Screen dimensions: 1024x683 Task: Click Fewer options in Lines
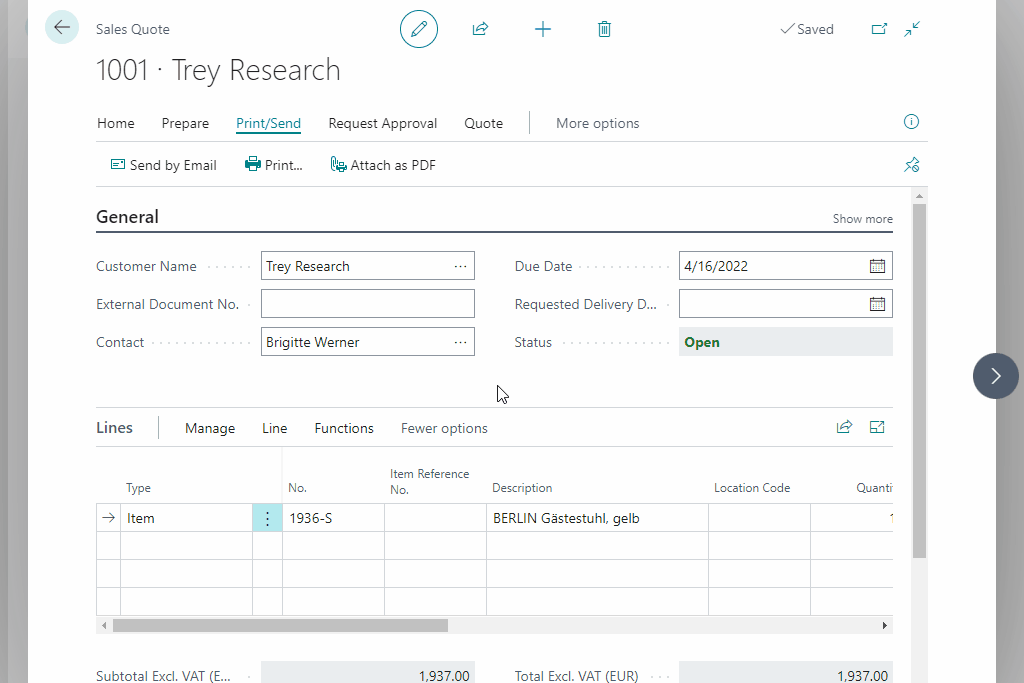444,428
